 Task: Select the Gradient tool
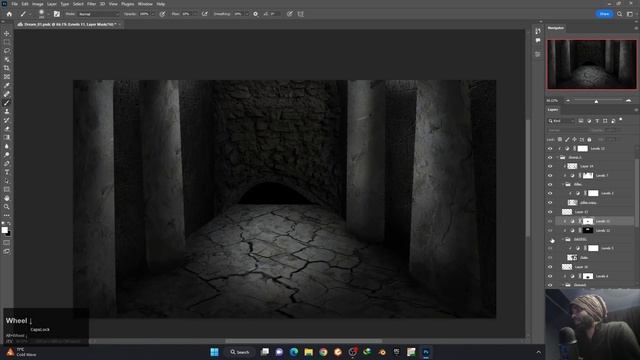[x=7, y=137]
